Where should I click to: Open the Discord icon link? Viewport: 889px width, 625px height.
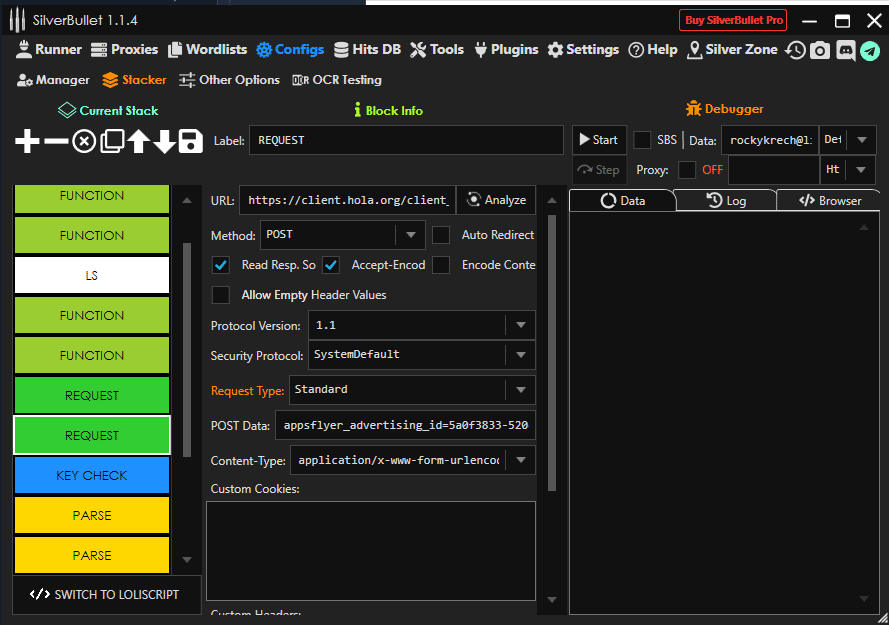845,50
